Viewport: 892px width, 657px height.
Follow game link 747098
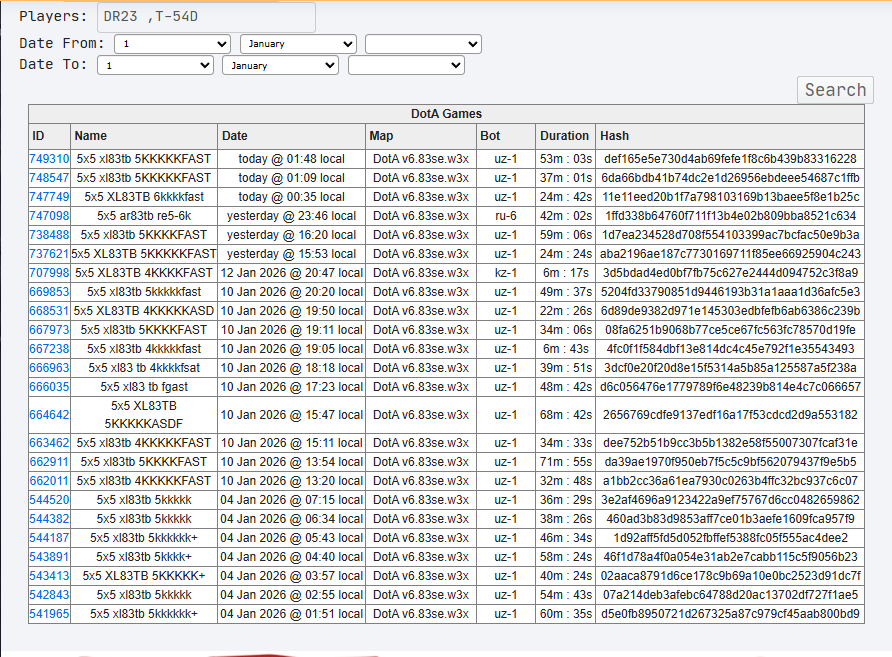point(49,216)
